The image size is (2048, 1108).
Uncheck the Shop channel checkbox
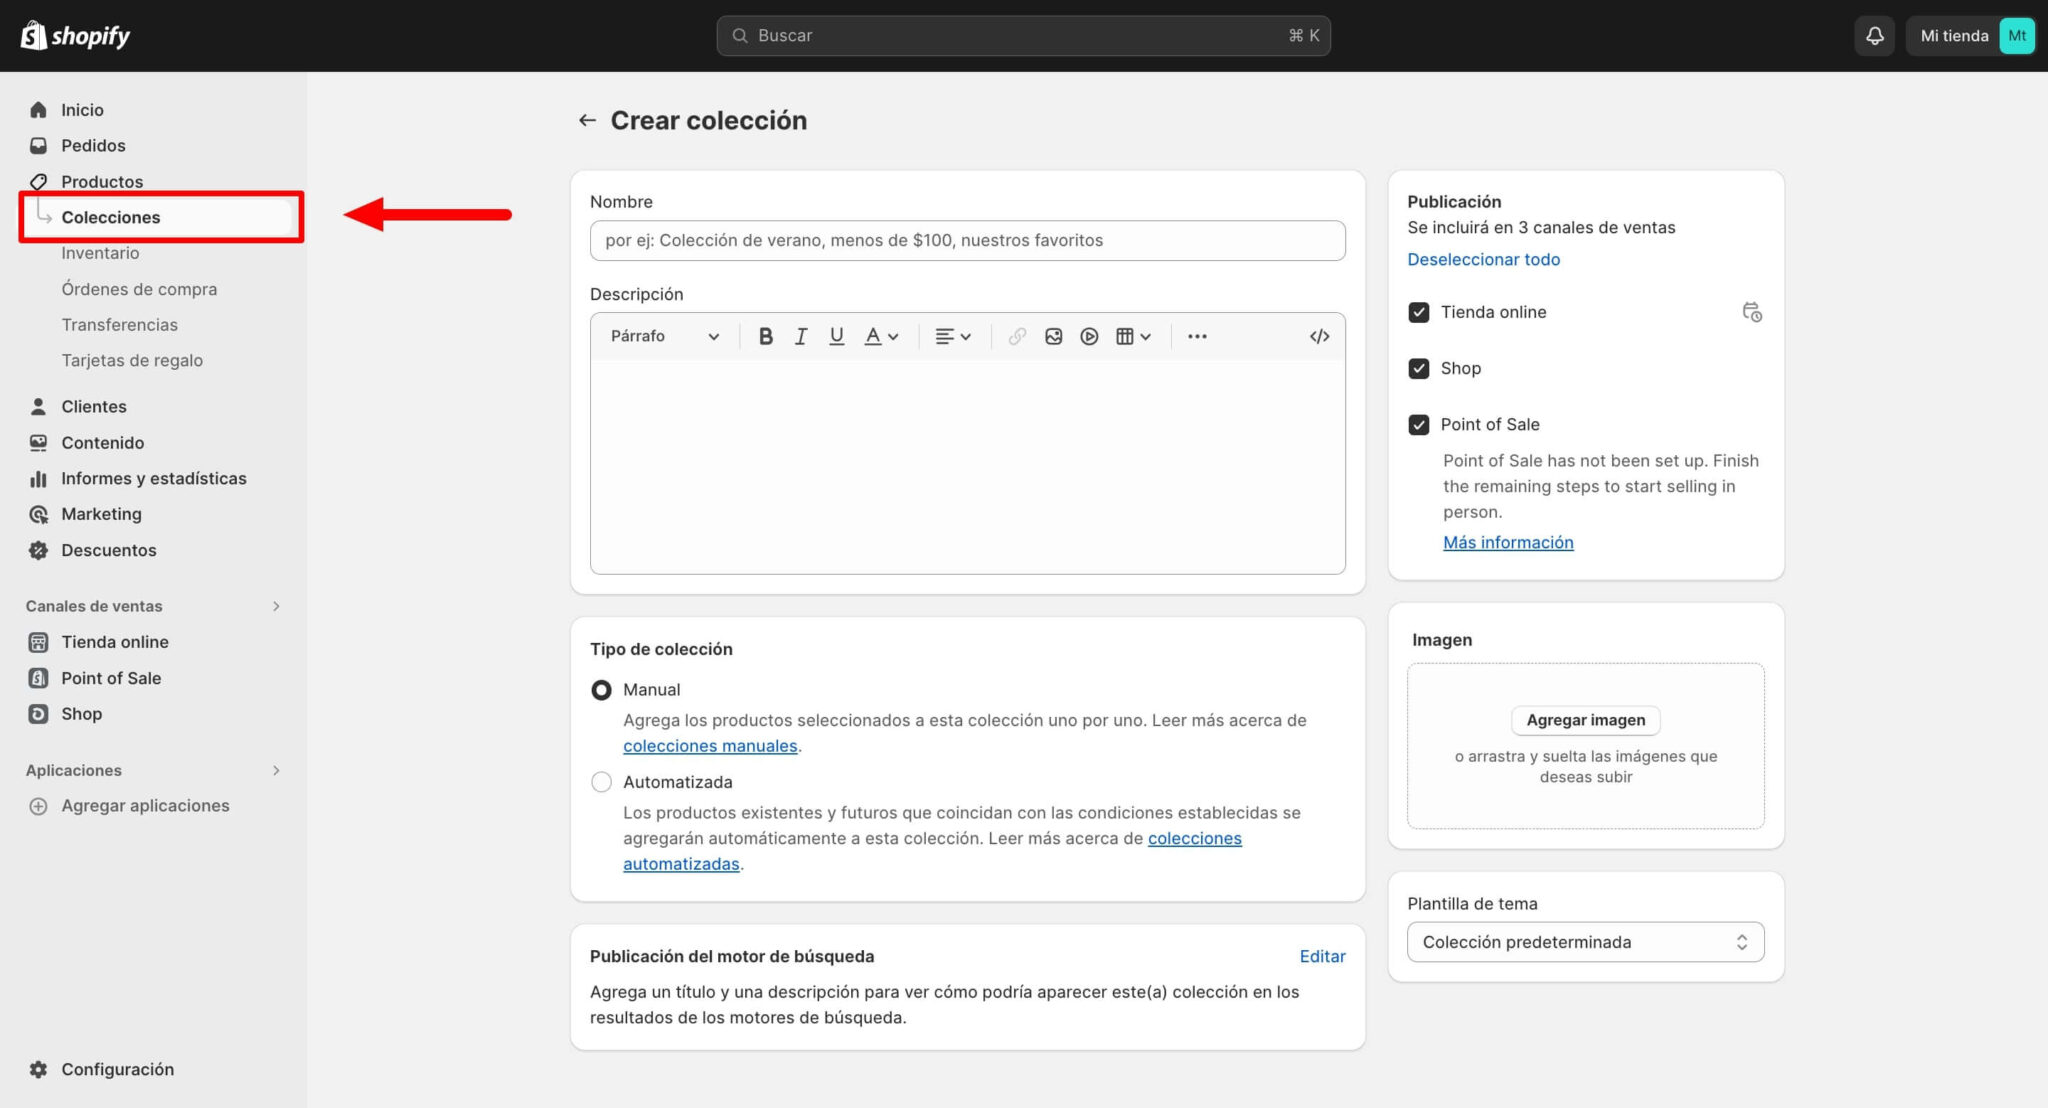[x=1418, y=368]
